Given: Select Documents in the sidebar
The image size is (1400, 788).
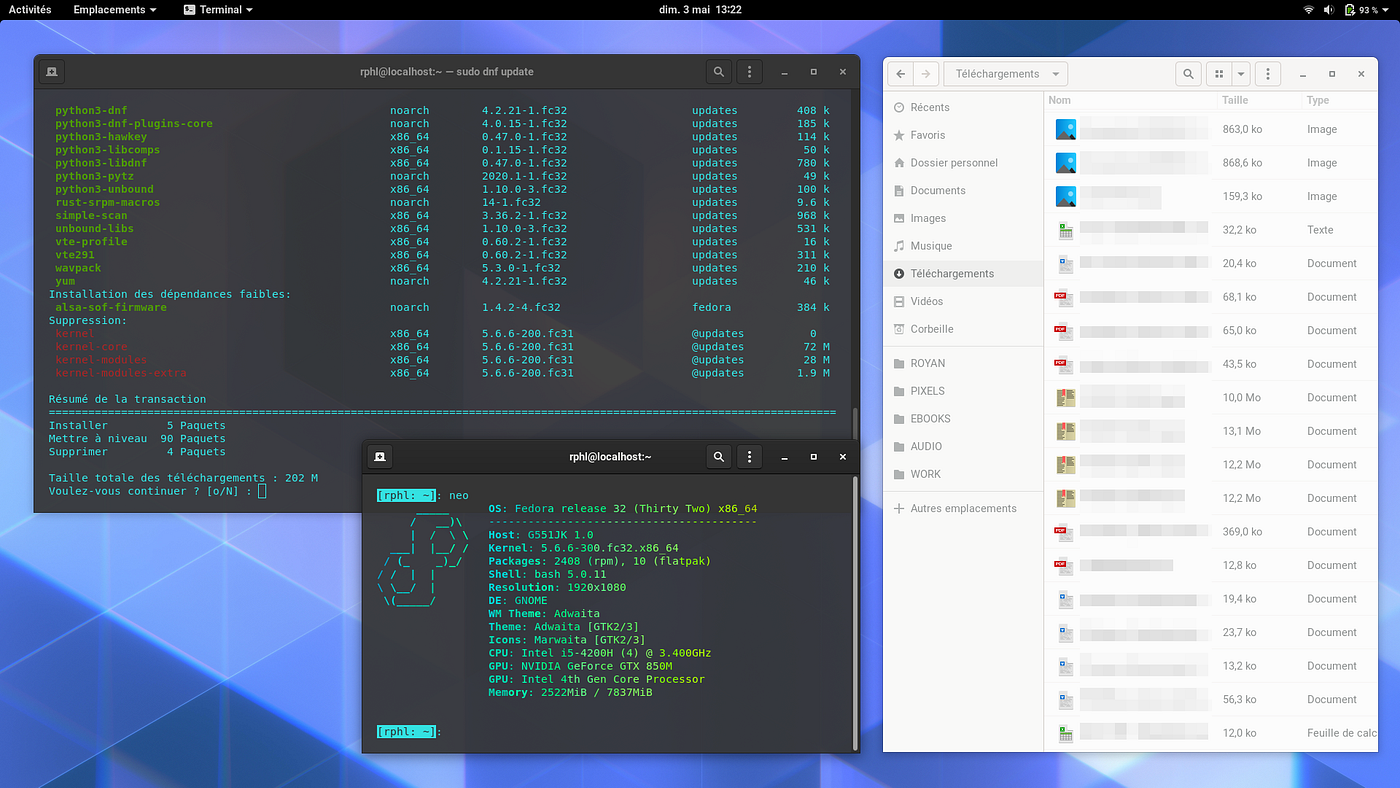Looking at the screenshot, I should [x=937, y=190].
